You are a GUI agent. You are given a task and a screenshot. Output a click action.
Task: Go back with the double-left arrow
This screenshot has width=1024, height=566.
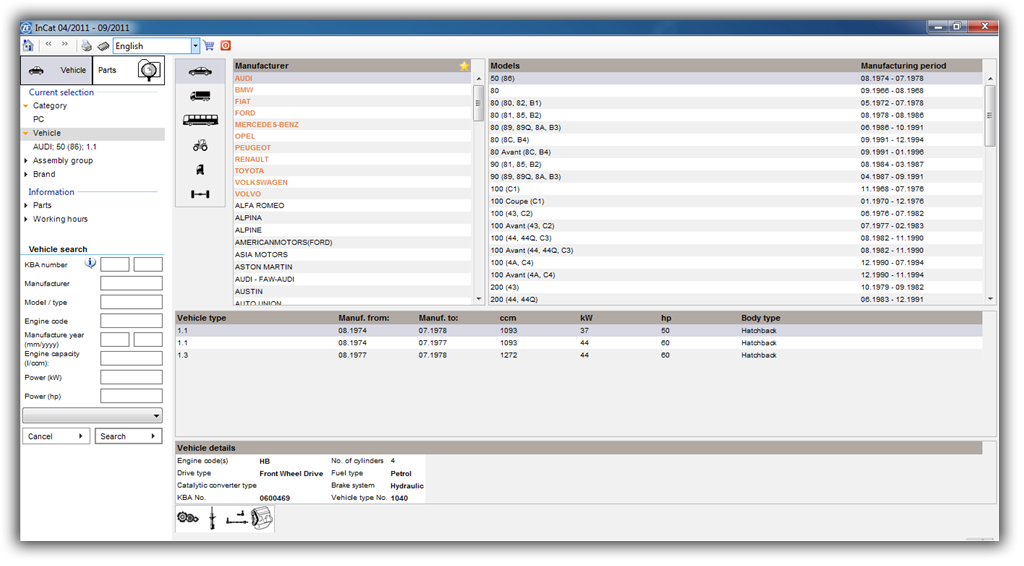[x=48, y=44]
